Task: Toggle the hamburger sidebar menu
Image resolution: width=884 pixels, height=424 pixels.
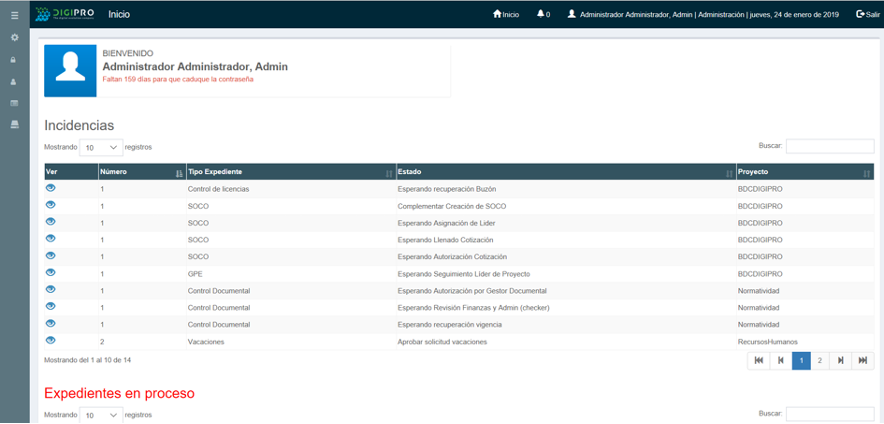Action: pos(14,15)
